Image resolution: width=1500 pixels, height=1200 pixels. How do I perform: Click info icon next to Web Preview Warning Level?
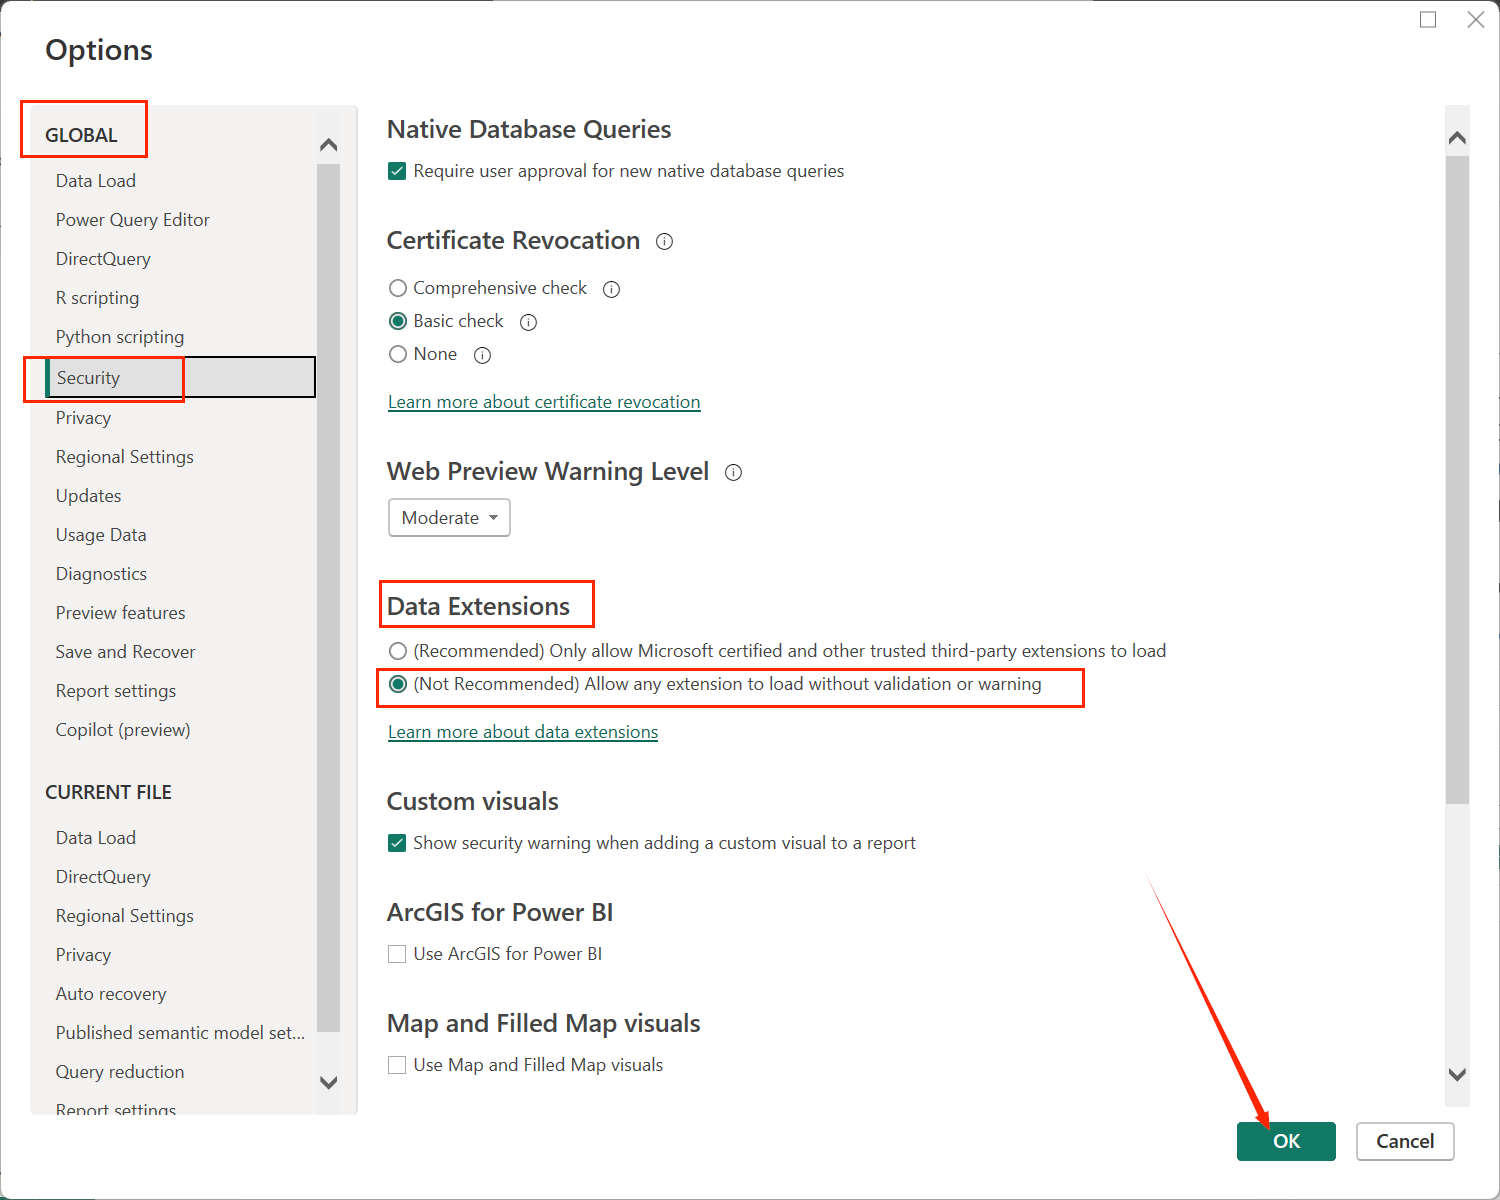(733, 473)
